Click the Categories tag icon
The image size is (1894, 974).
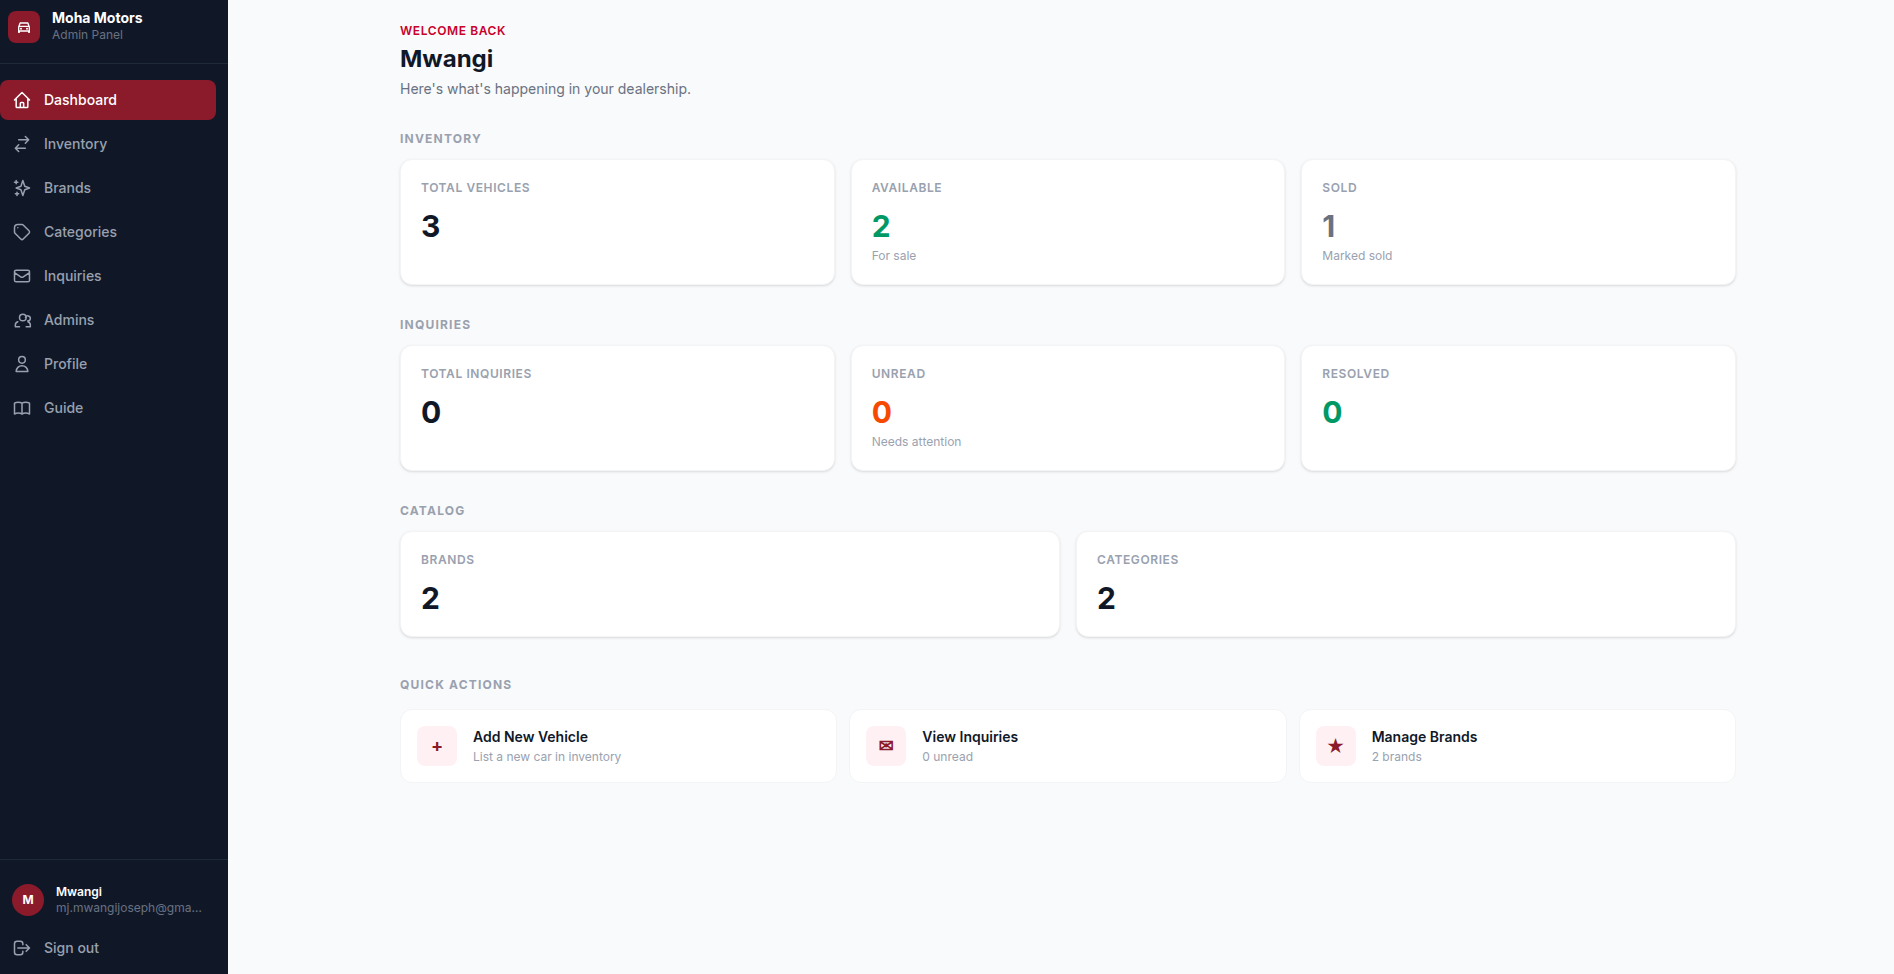(22, 232)
